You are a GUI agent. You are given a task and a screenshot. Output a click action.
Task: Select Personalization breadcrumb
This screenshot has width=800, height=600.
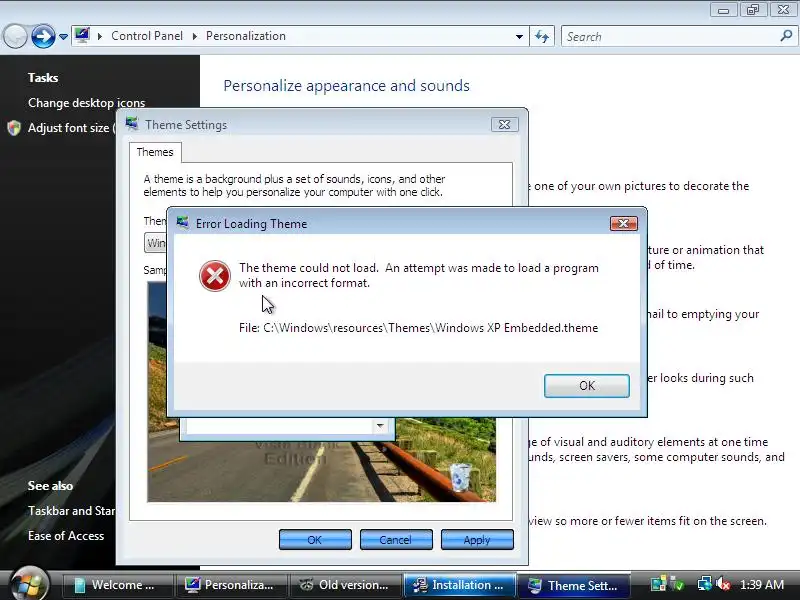coord(246,36)
